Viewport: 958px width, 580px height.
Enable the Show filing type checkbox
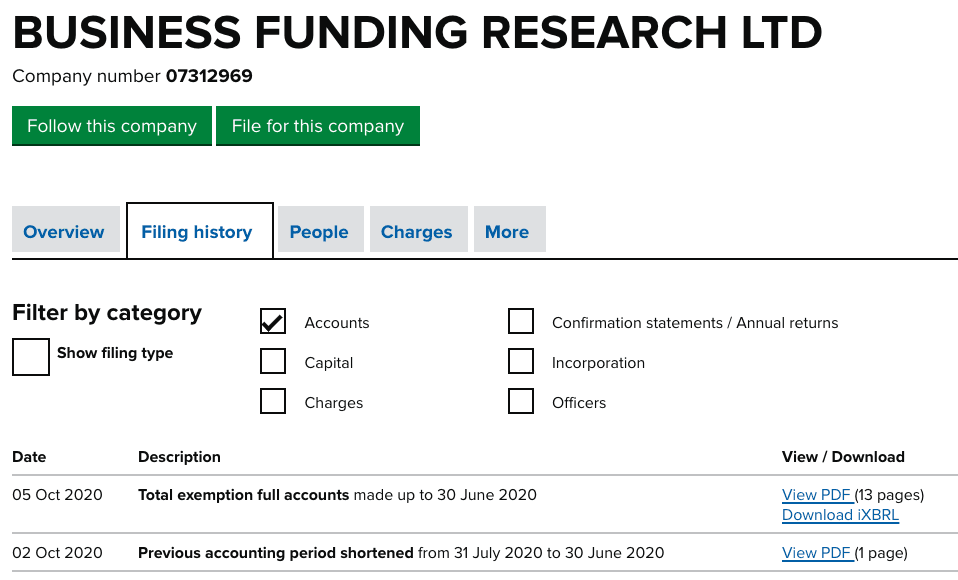(x=31, y=357)
